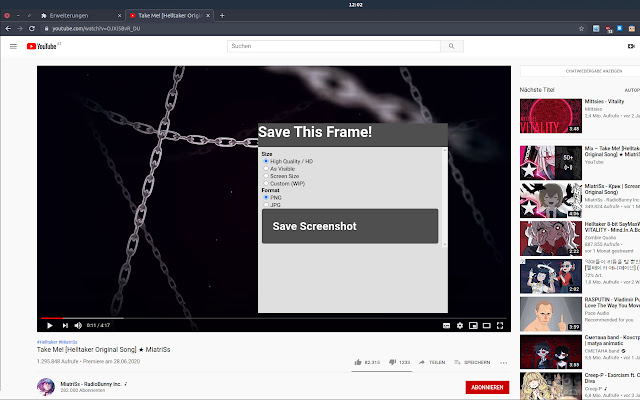Image resolution: width=640 pixels, height=400 pixels.
Task: Open the YouTube hamburger guide menu
Action: coord(13,46)
